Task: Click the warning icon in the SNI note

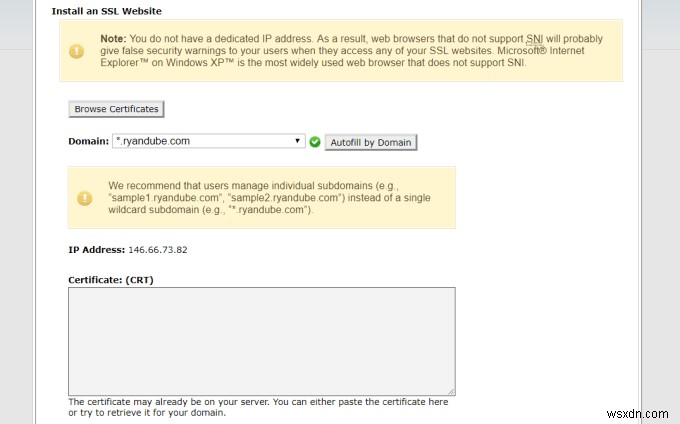Action: (x=76, y=51)
